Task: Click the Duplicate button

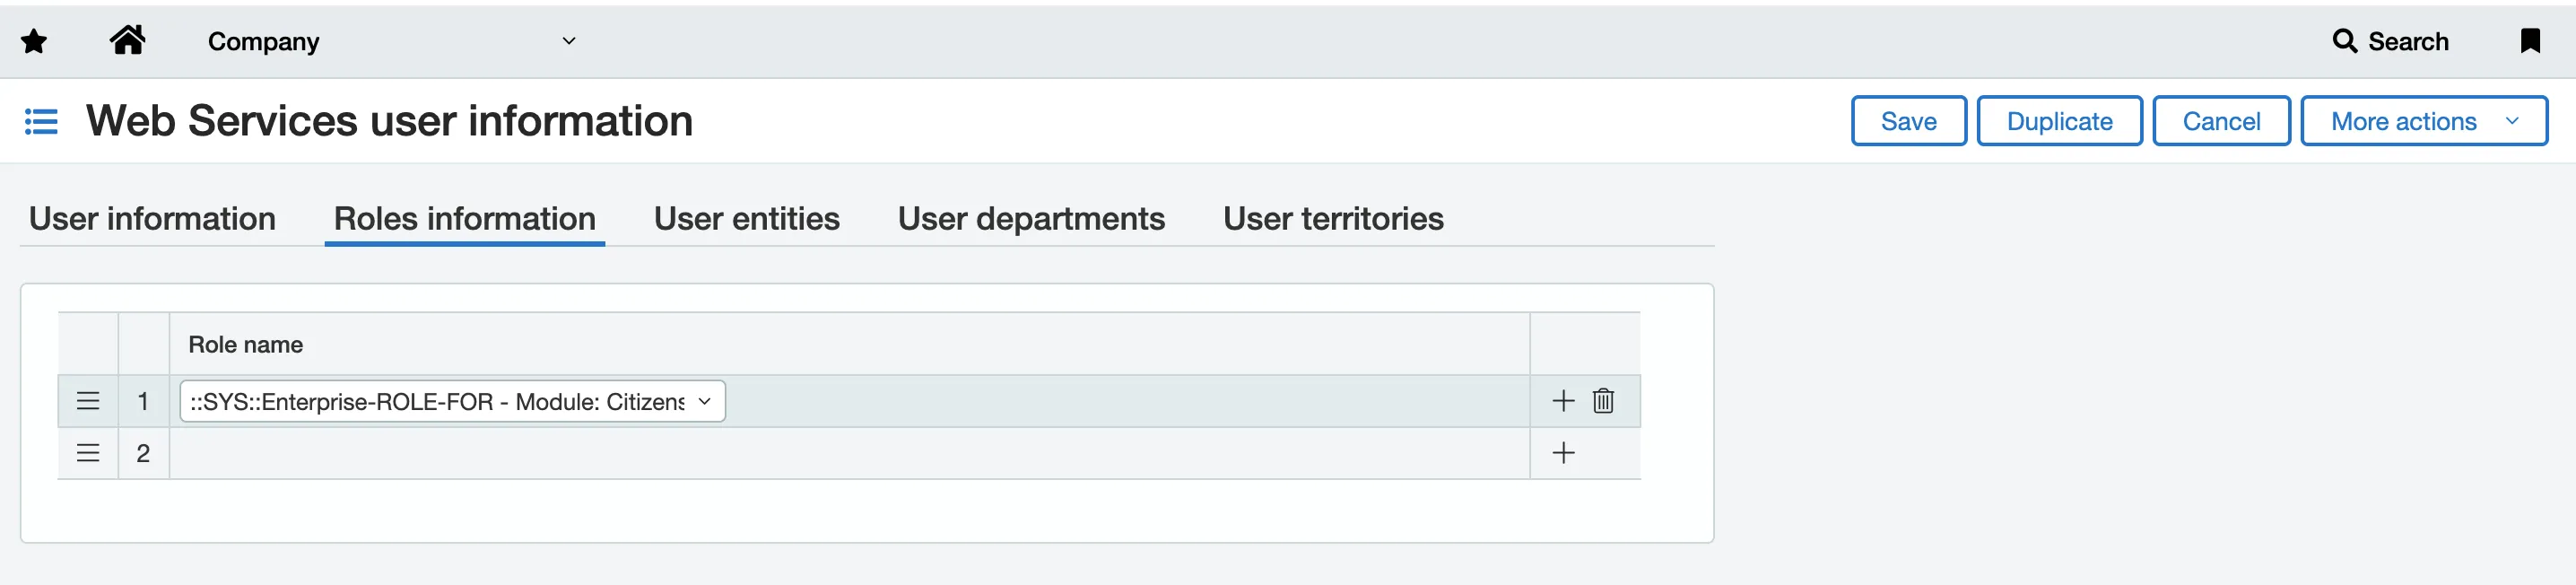Action: (x=2059, y=121)
